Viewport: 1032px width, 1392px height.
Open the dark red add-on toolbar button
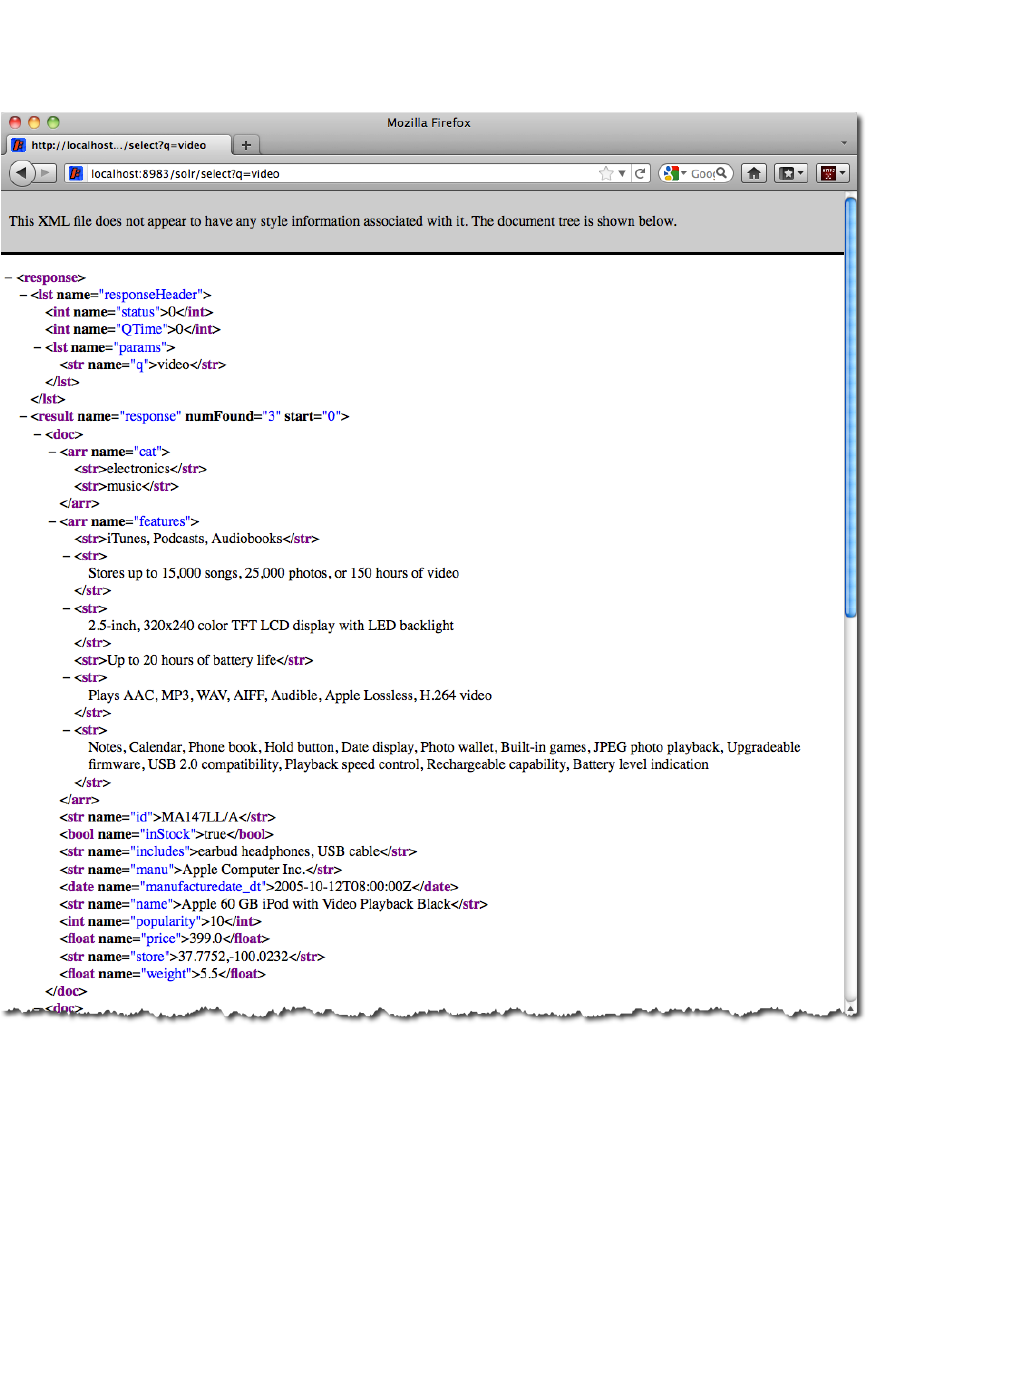pyautogui.click(x=832, y=173)
